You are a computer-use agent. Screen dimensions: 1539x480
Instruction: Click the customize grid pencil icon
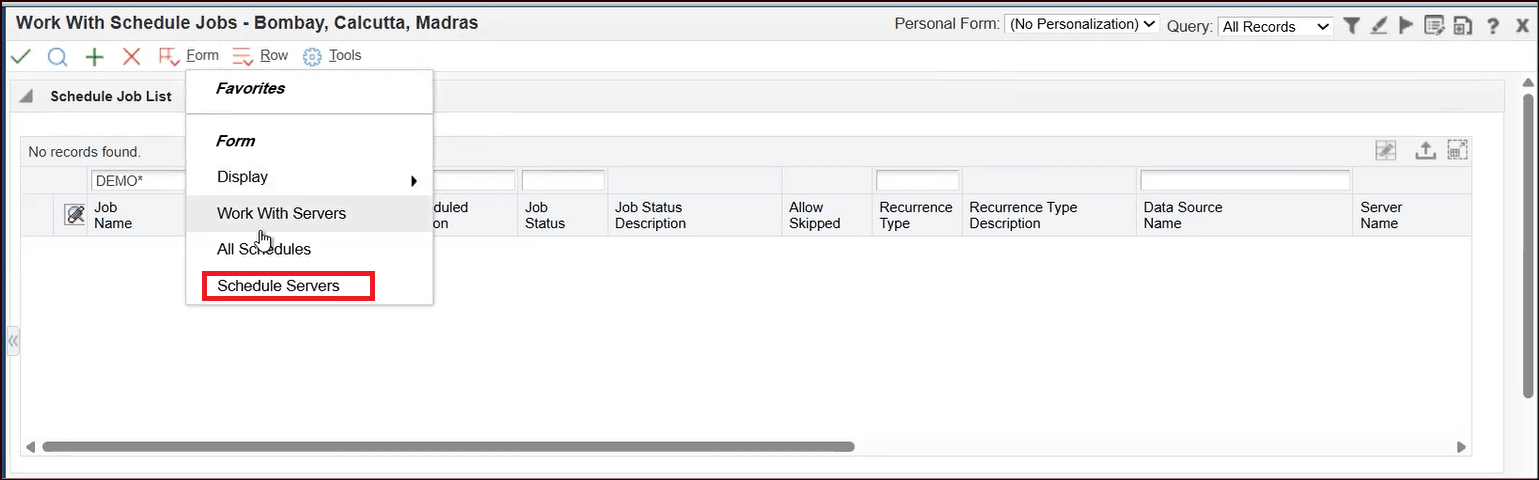coord(1385,151)
